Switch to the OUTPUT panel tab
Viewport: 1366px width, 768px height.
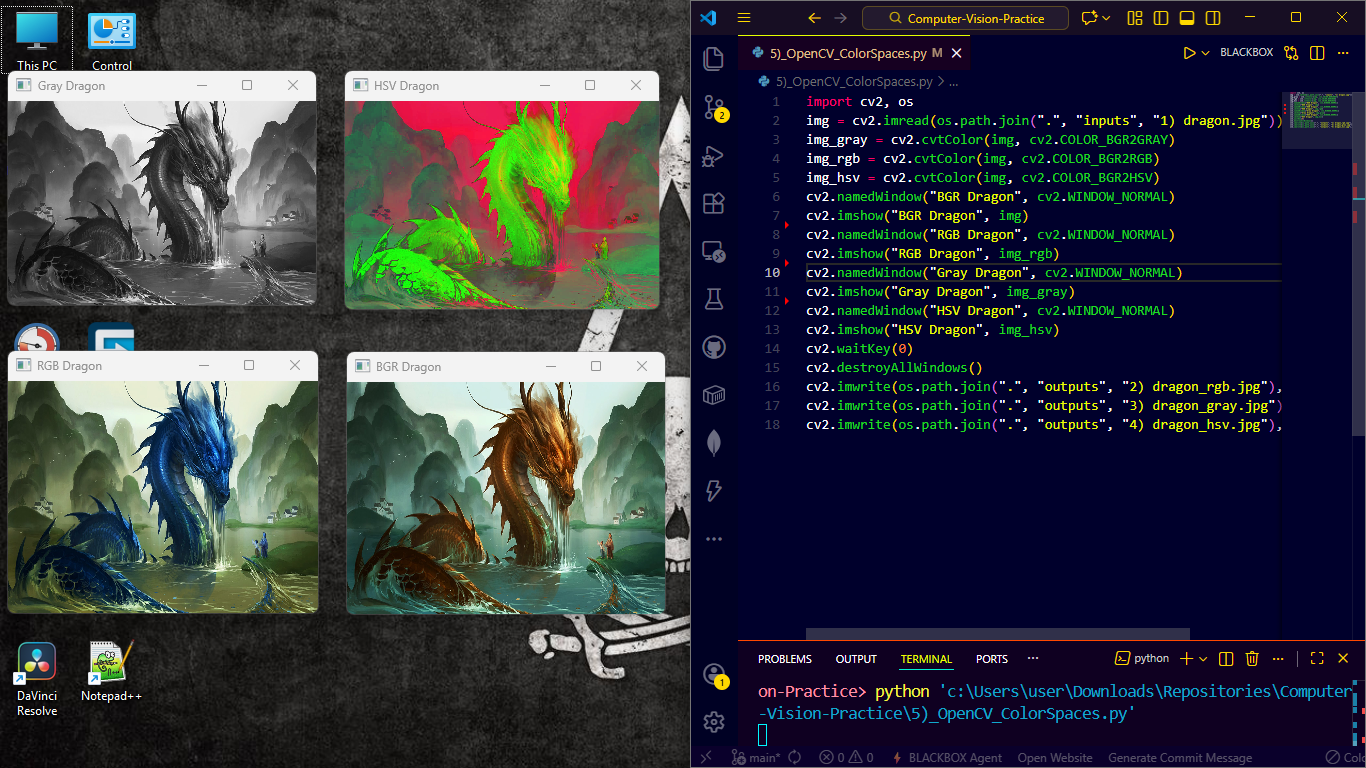[x=856, y=659]
